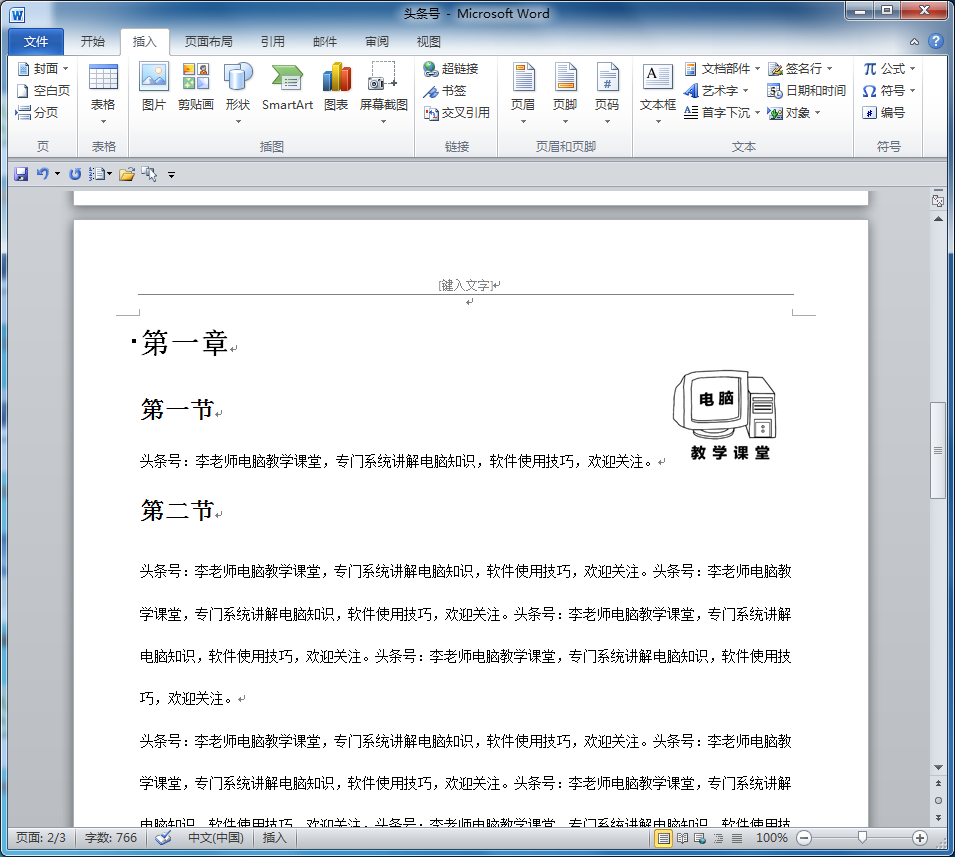Open Customize Quick Access Toolbar dropdown
Screen dimensions: 955x857
tap(171, 175)
